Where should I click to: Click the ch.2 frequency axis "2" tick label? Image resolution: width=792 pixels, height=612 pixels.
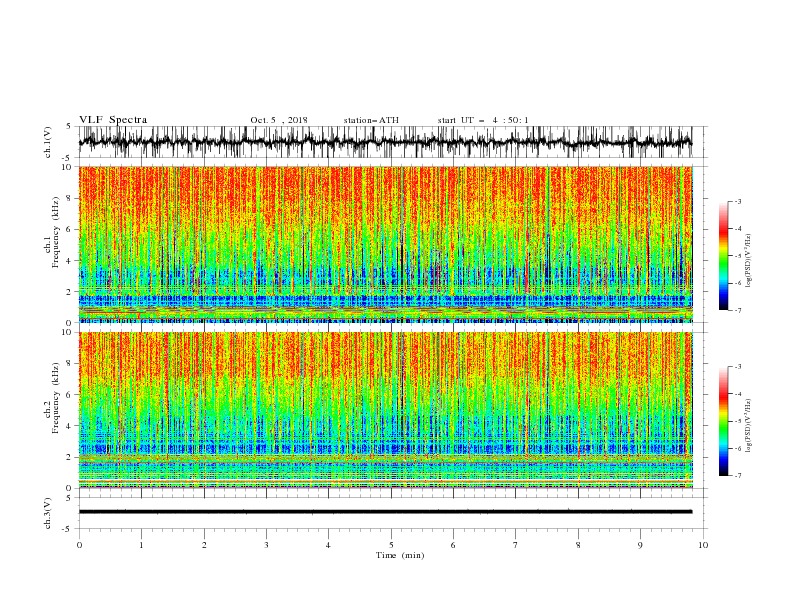pyautogui.click(x=70, y=457)
